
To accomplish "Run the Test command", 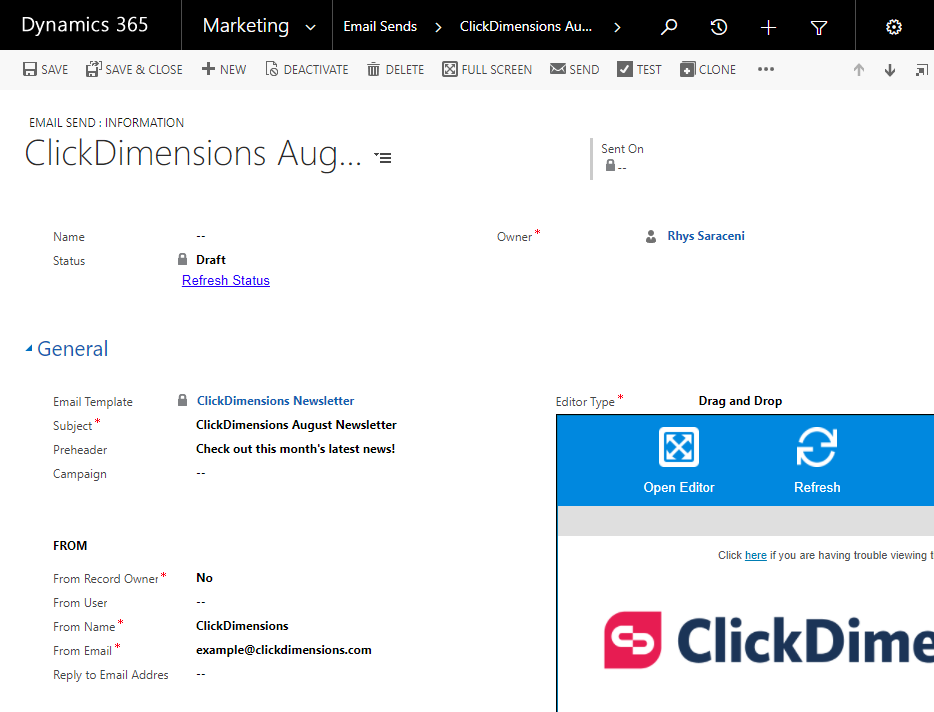I will [640, 70].
